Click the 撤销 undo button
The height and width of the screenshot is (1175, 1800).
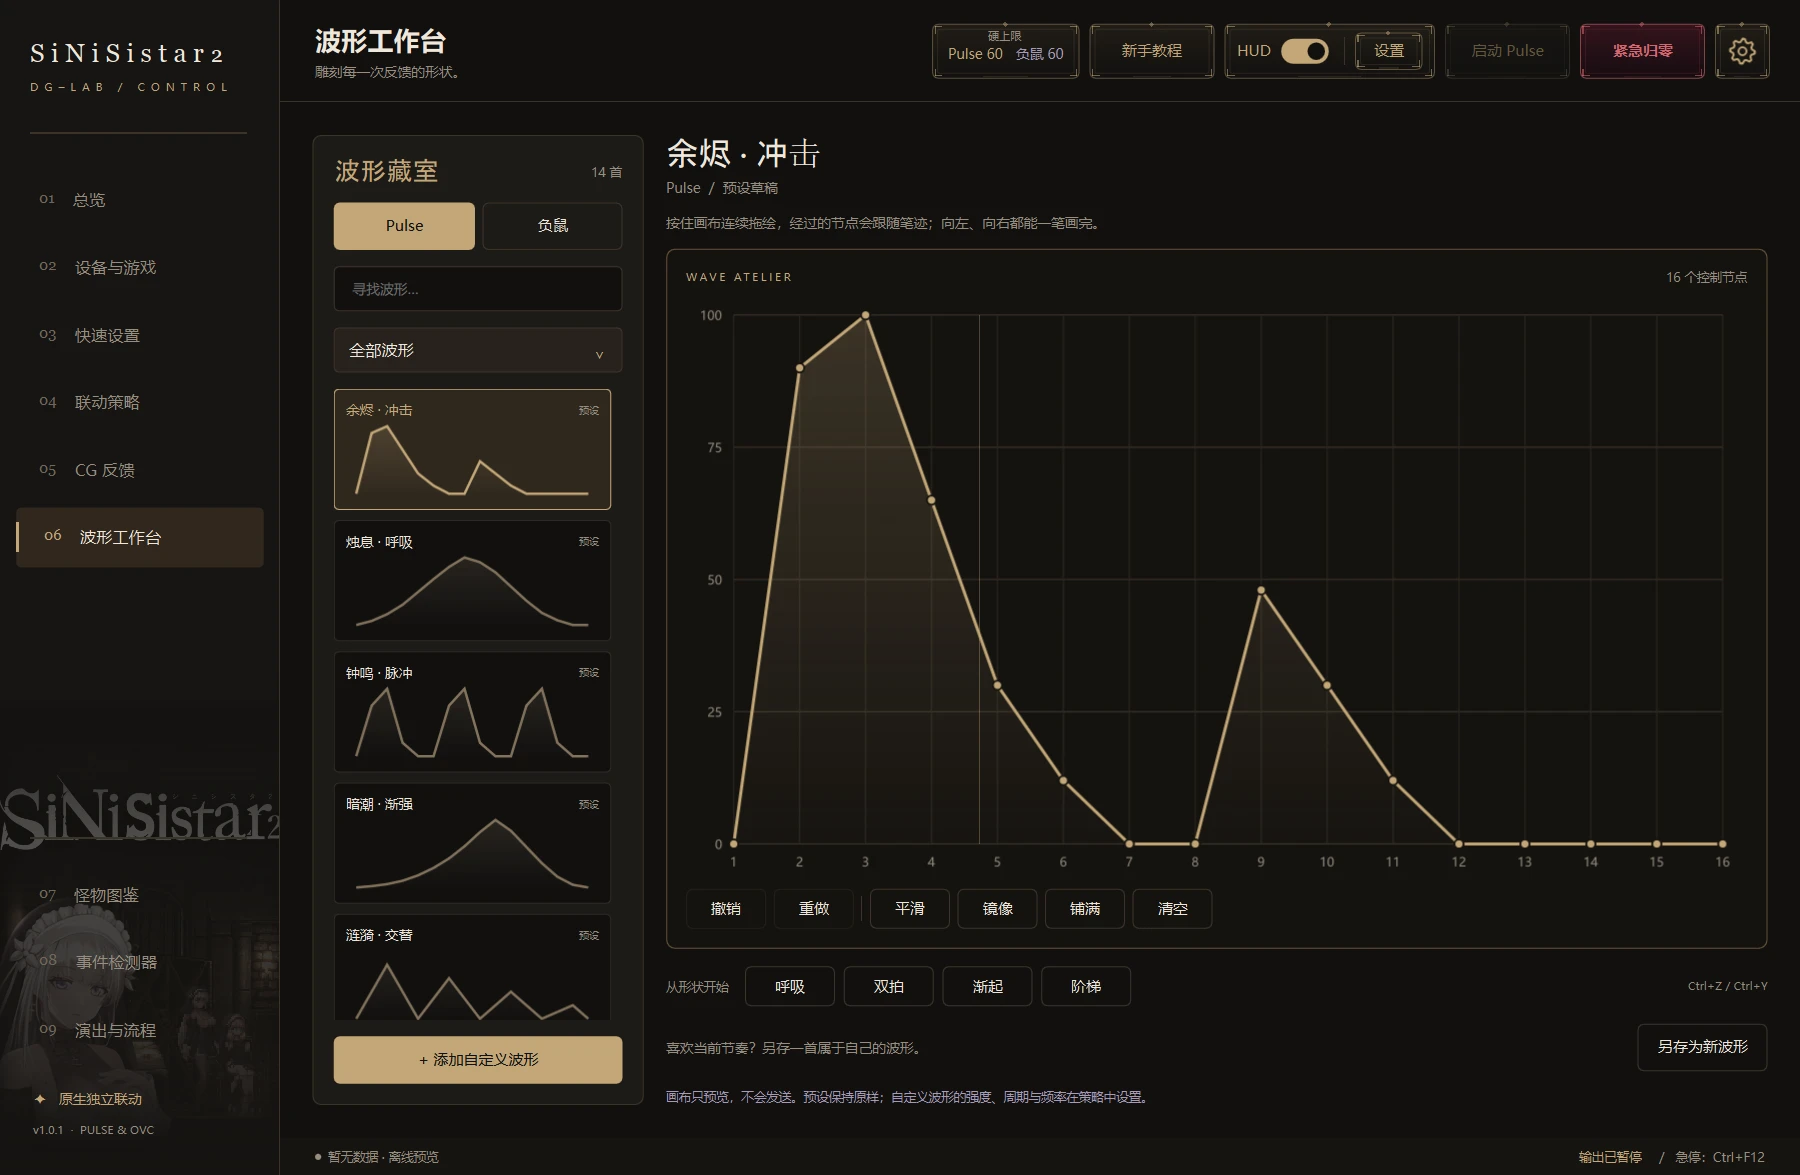[726, 909]
